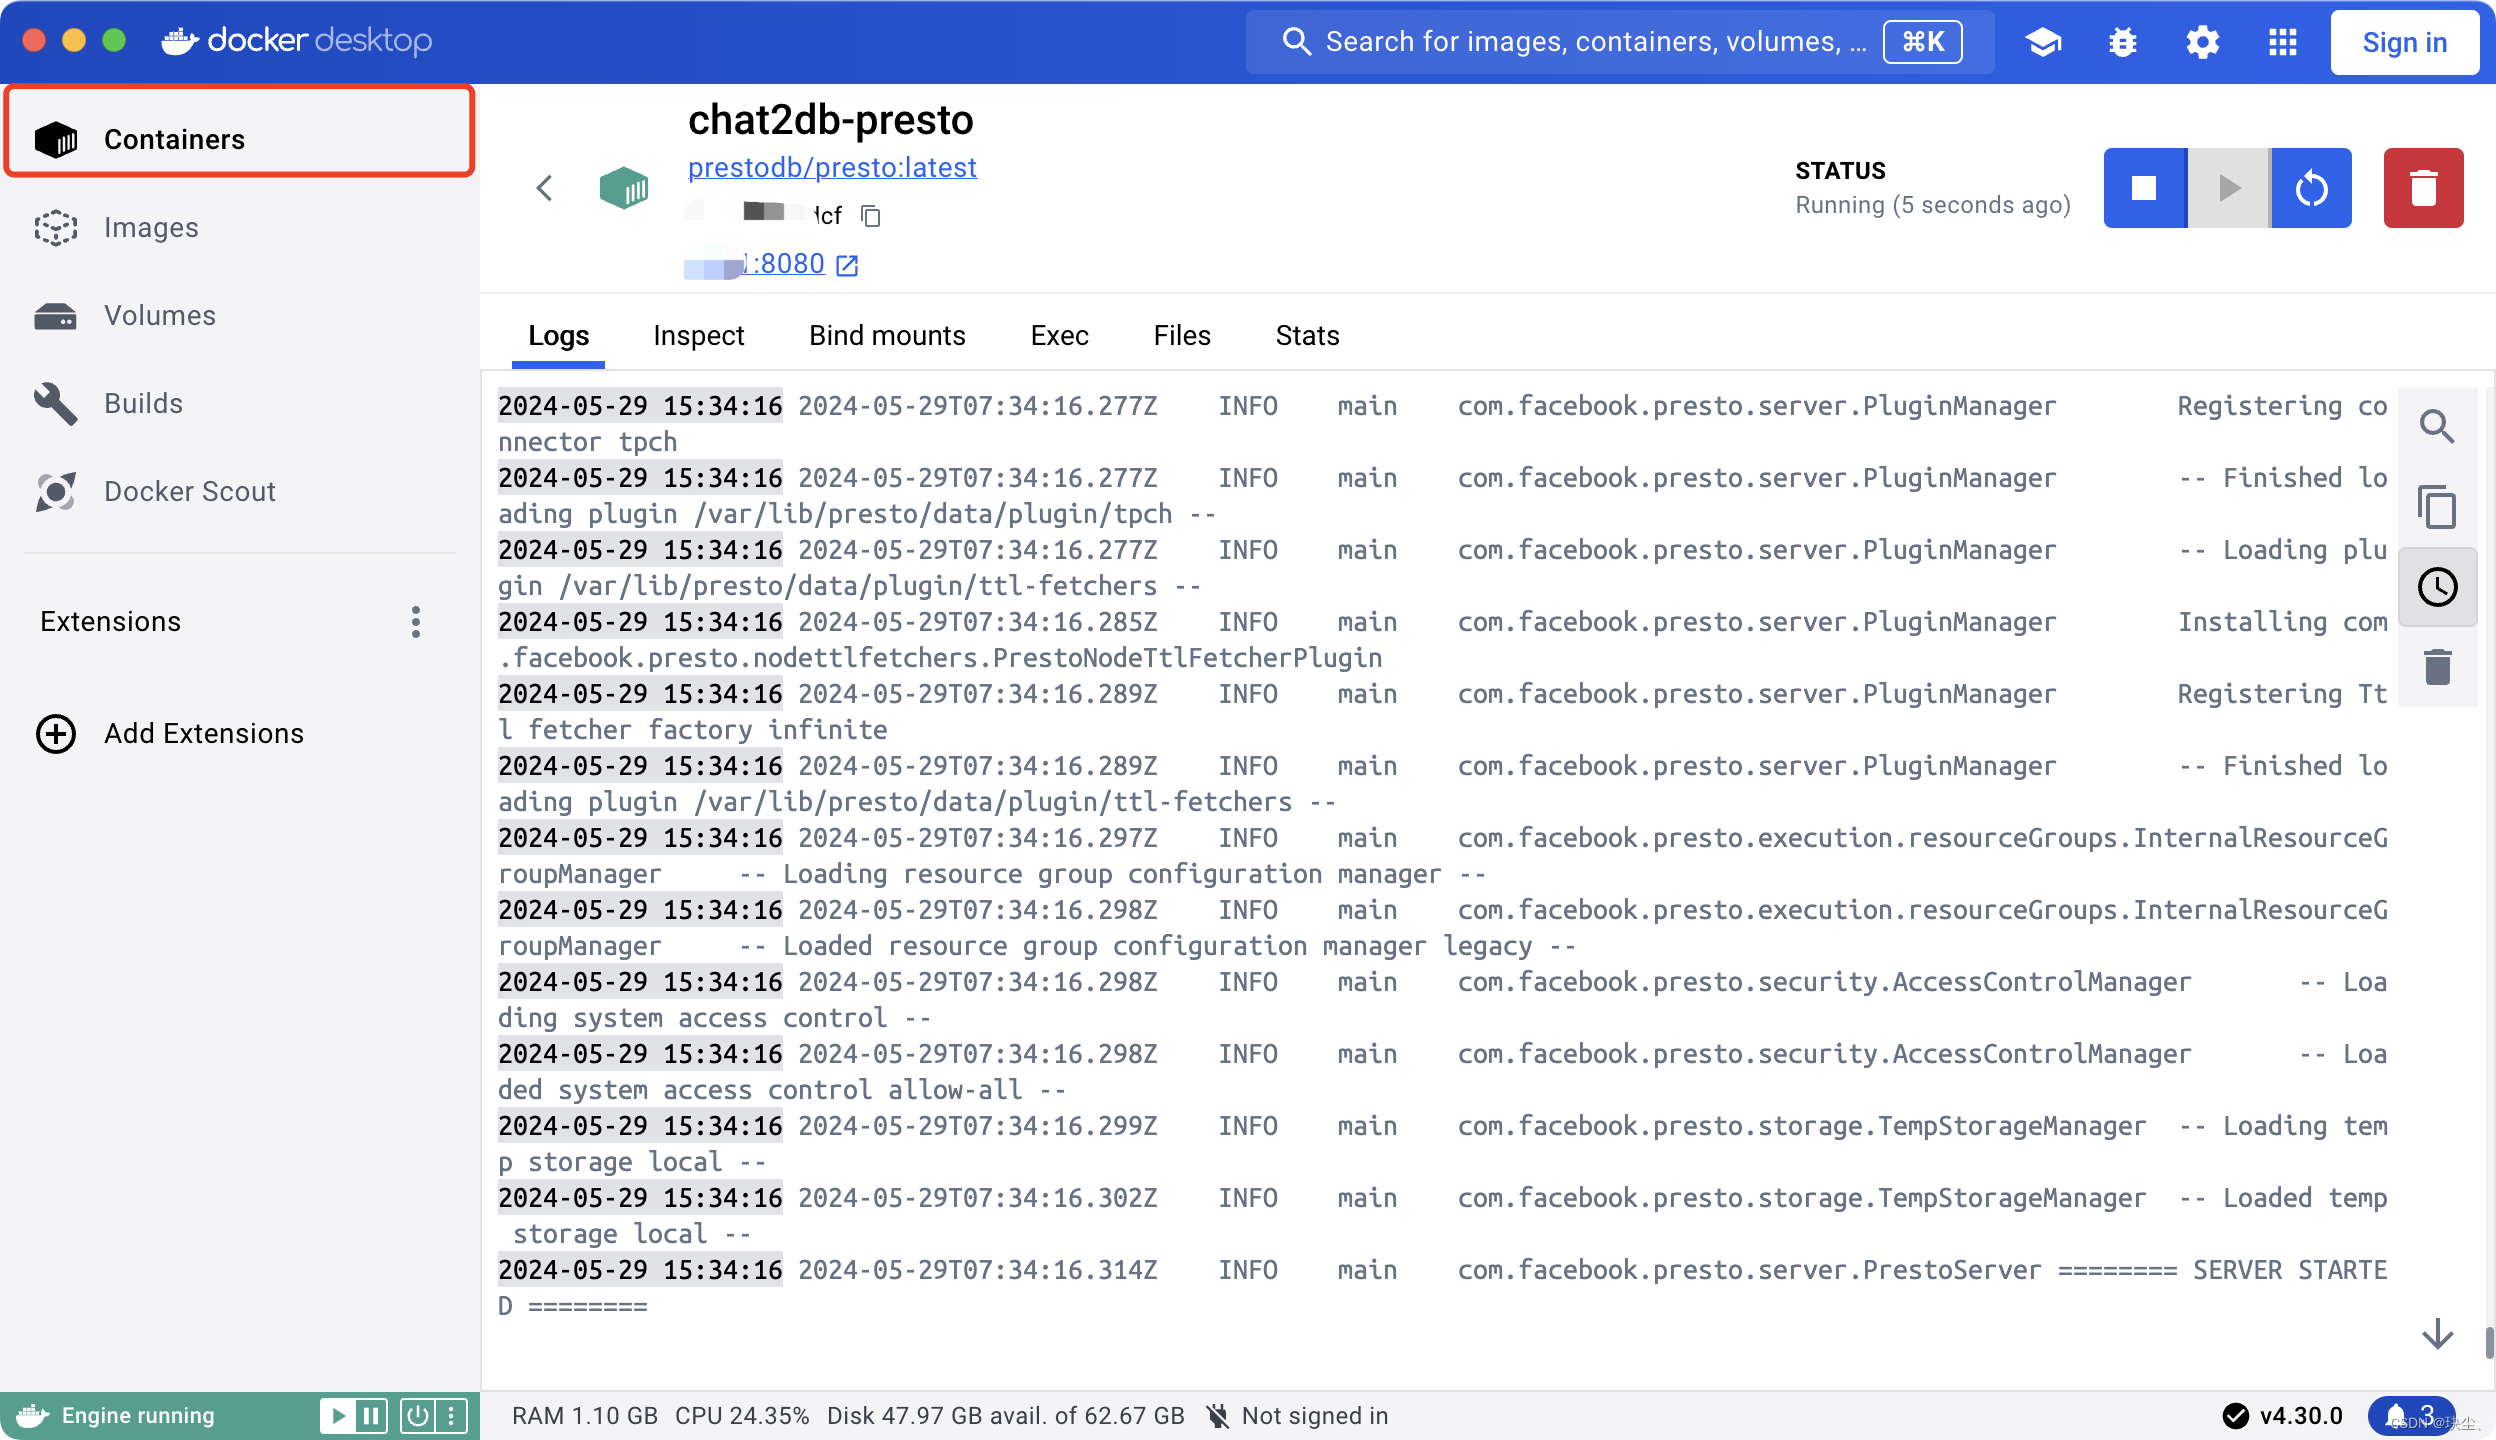Image resolution: width=2496 pixels, height=1440 pixels.
Task: Click the disabled Start container button
Action: tap(2228, 188)
